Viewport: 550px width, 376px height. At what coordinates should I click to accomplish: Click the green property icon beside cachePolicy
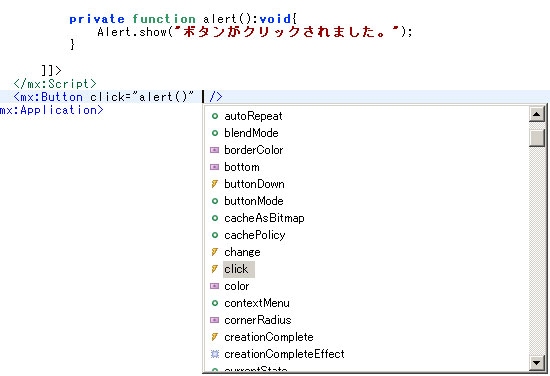[x=215, y=235]
